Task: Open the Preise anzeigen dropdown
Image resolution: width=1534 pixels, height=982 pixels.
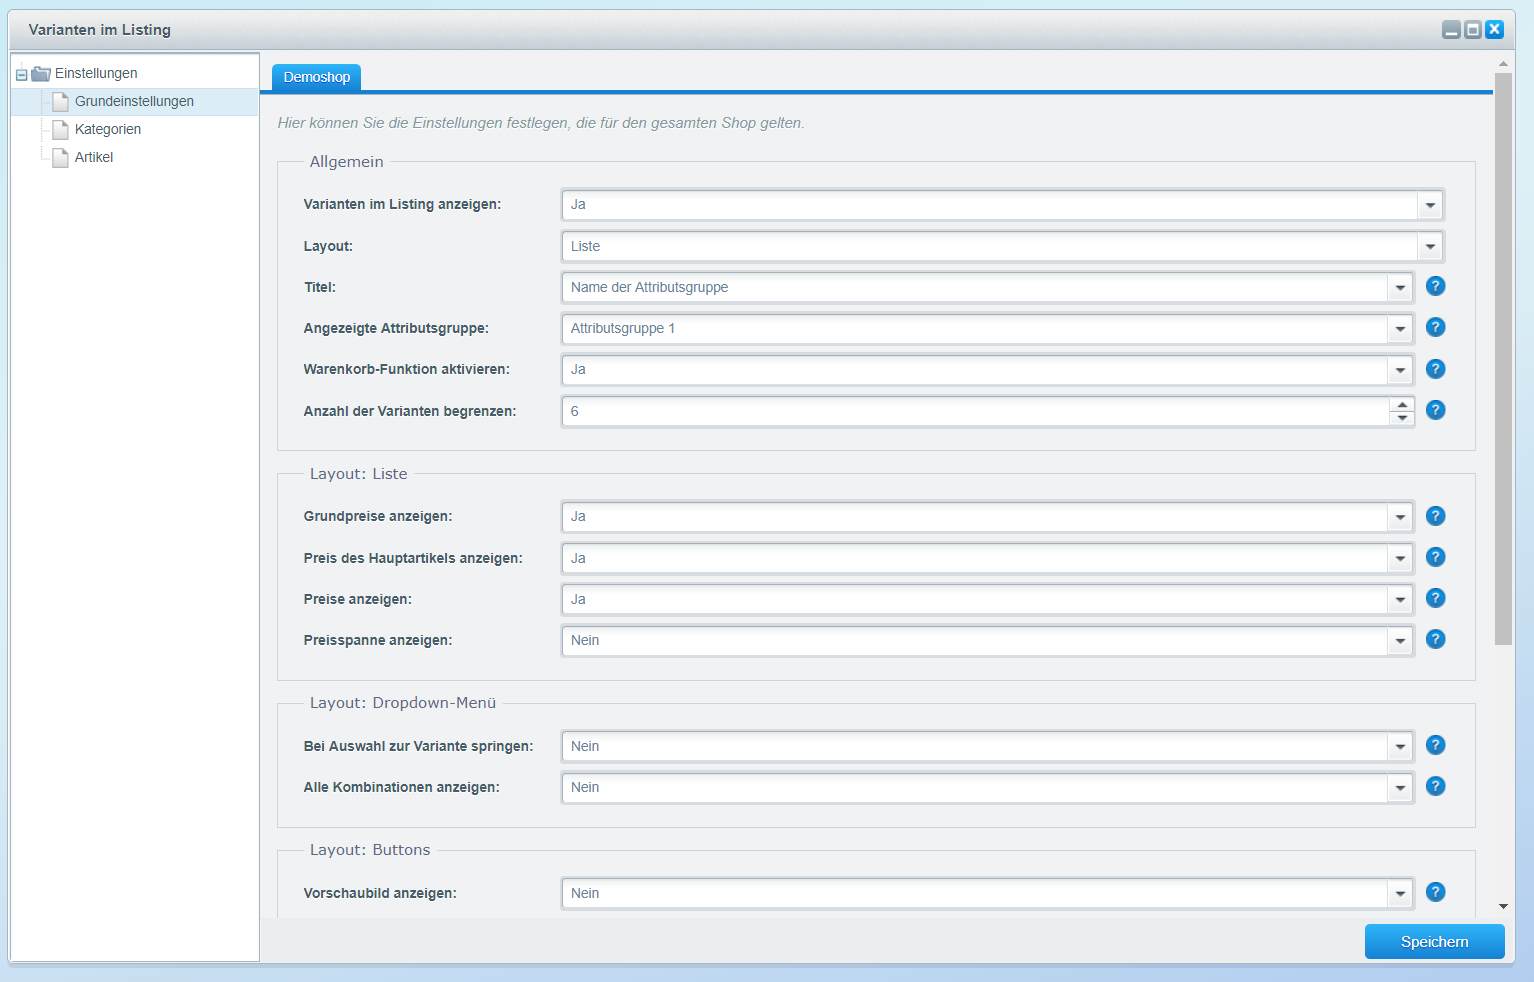Action: [1400, 600]
